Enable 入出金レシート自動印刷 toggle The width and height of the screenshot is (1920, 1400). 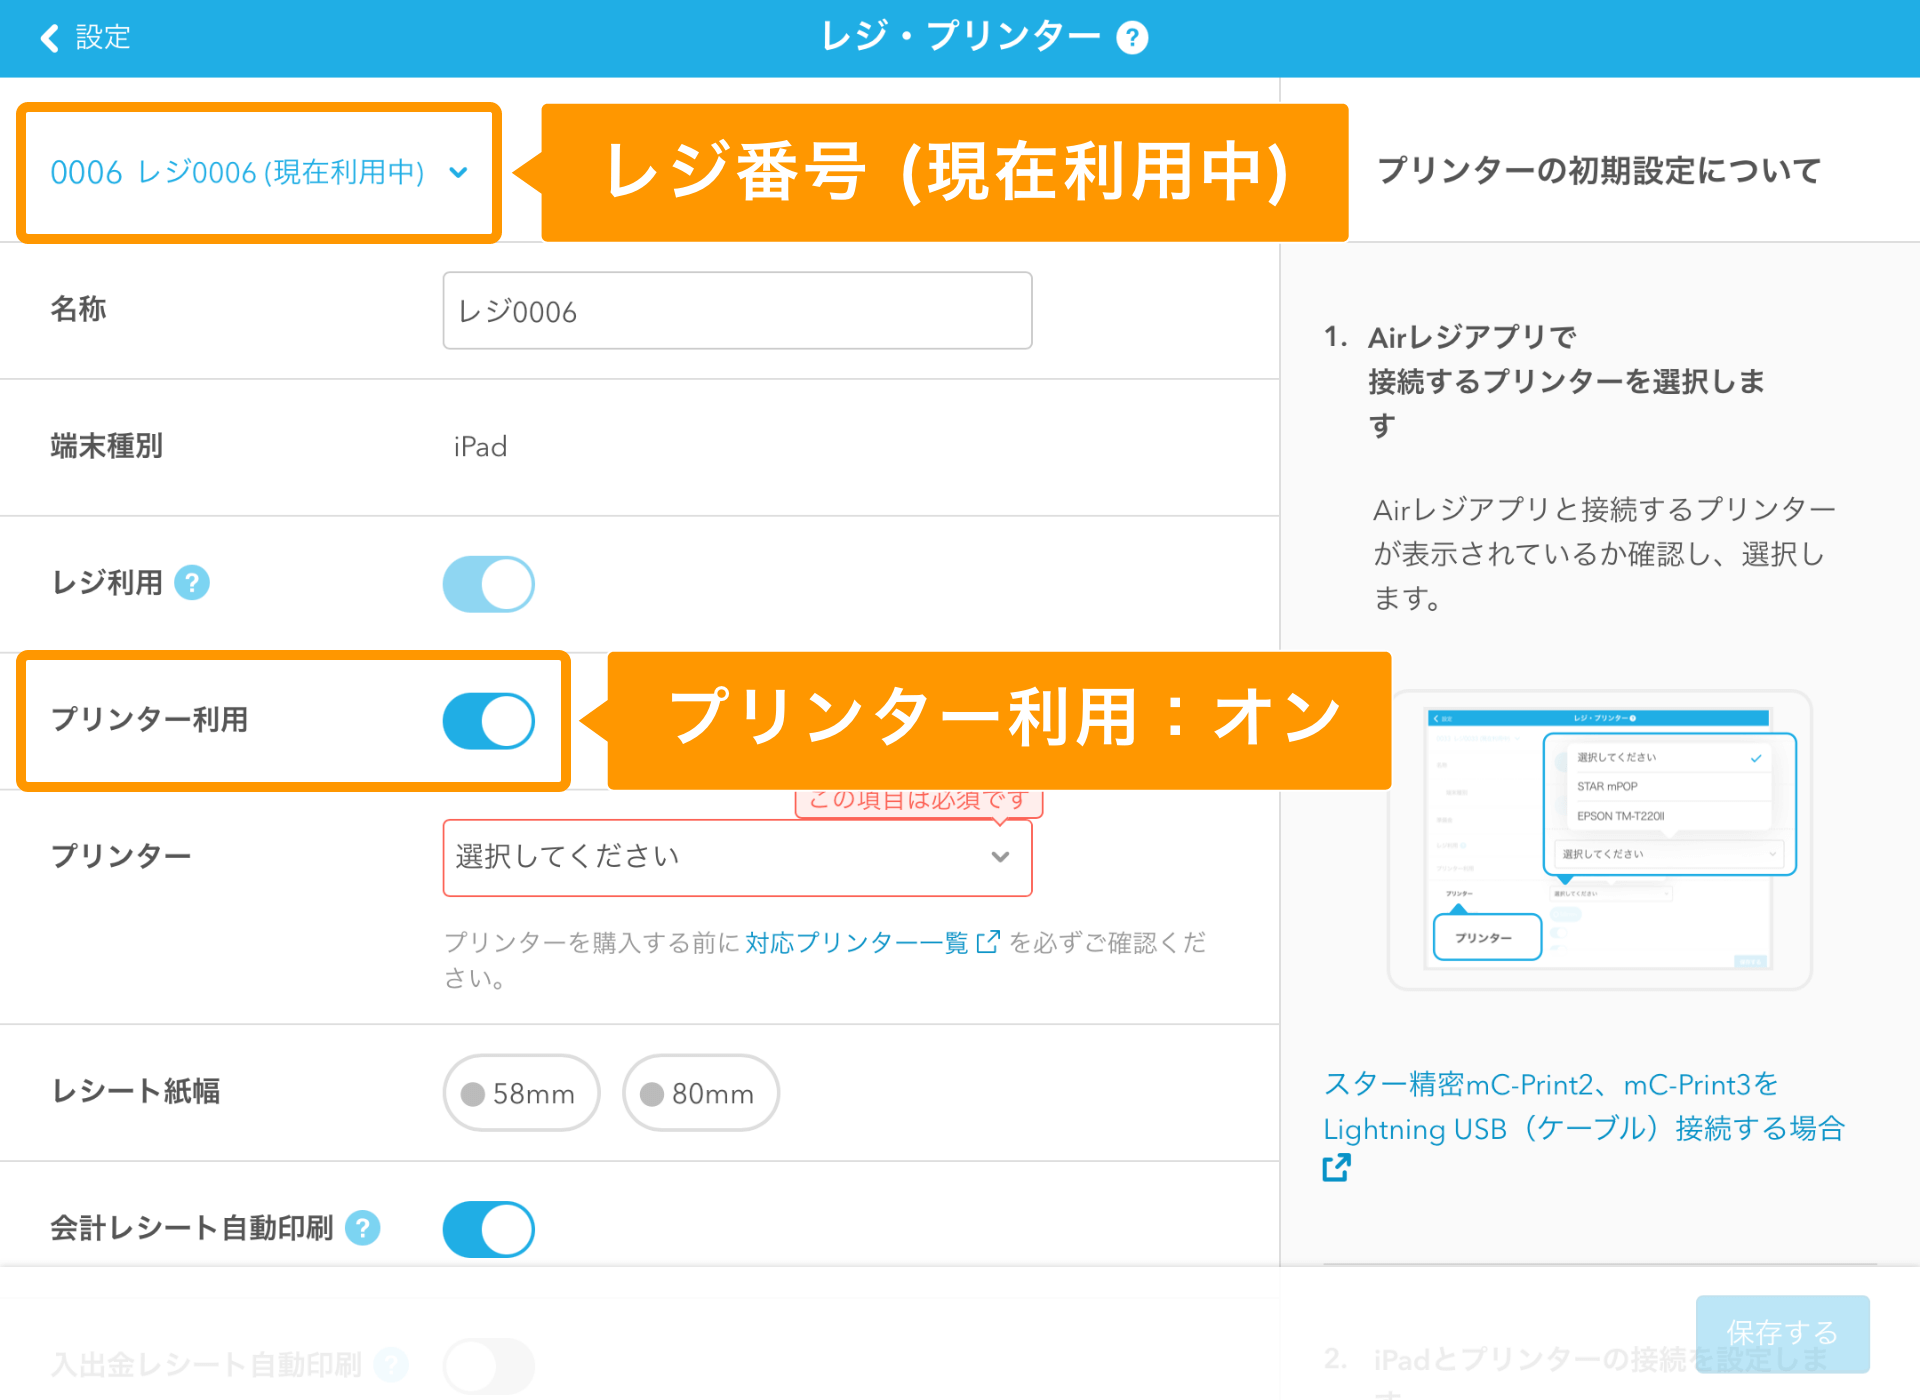pos(488,1365)
